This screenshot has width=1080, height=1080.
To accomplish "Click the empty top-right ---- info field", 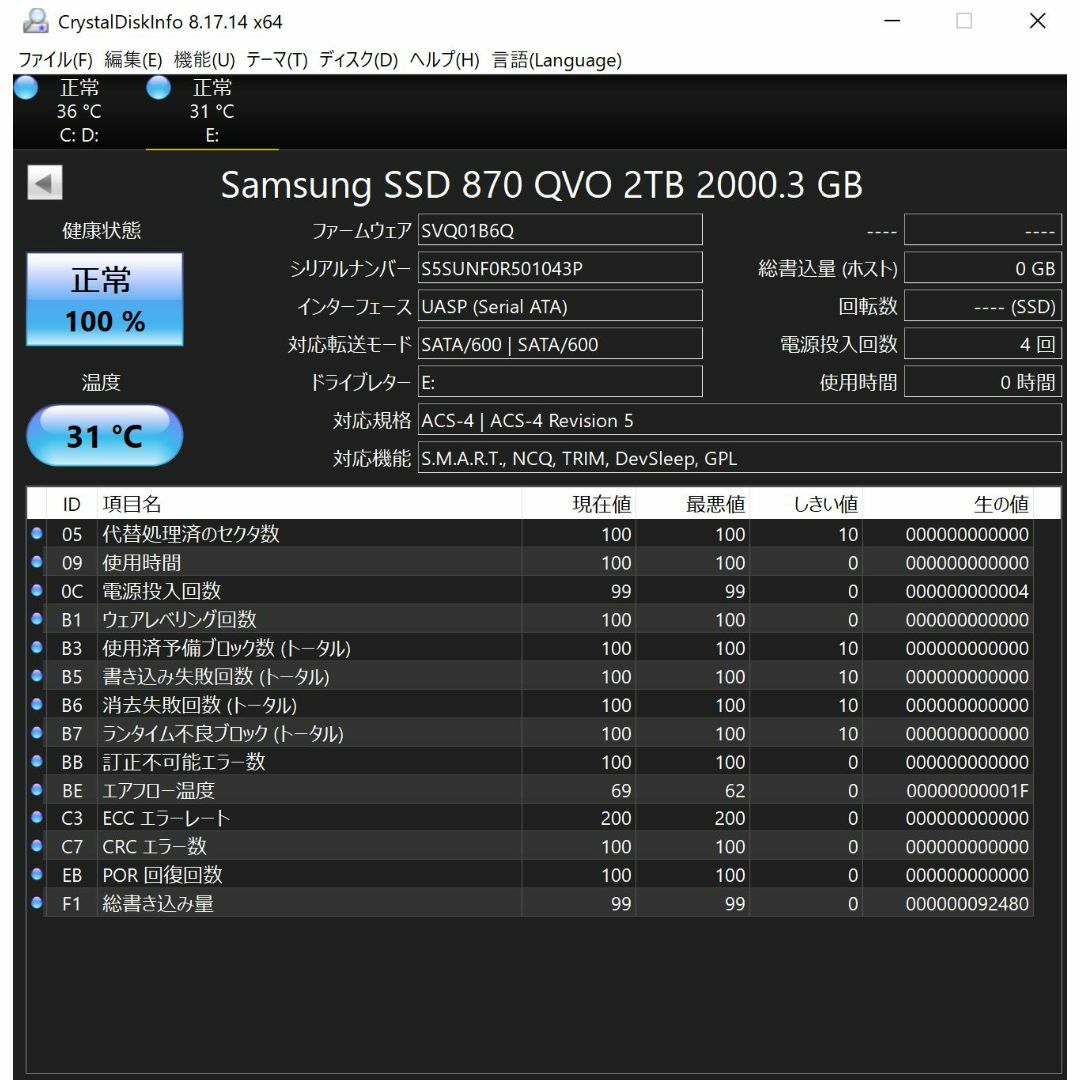I will [x=982, y=230].
